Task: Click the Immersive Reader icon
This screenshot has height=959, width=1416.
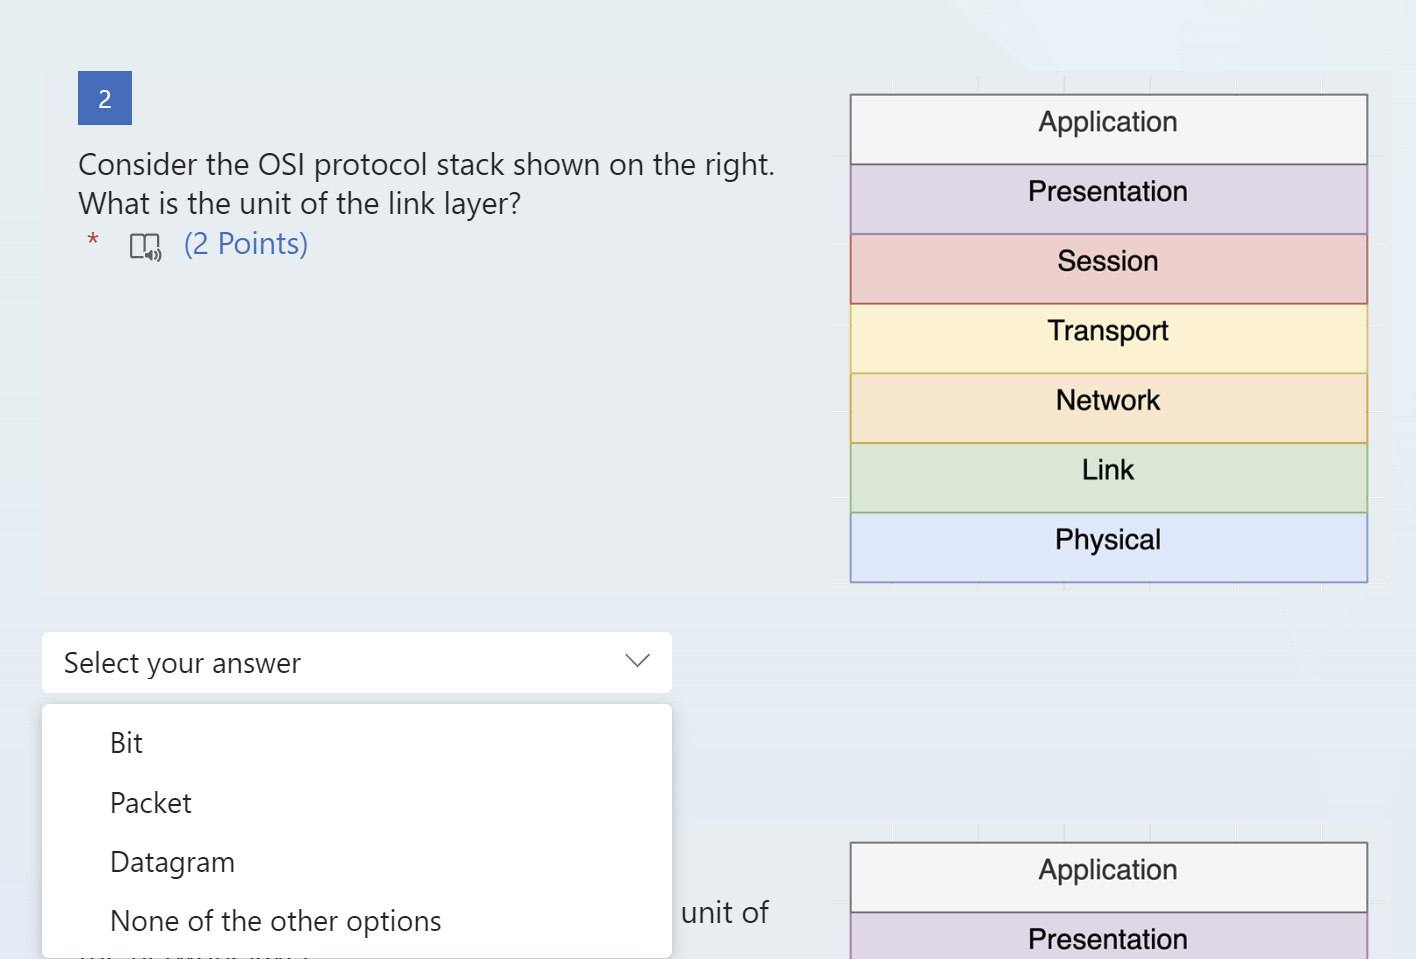Action: (x=145, y=246)
